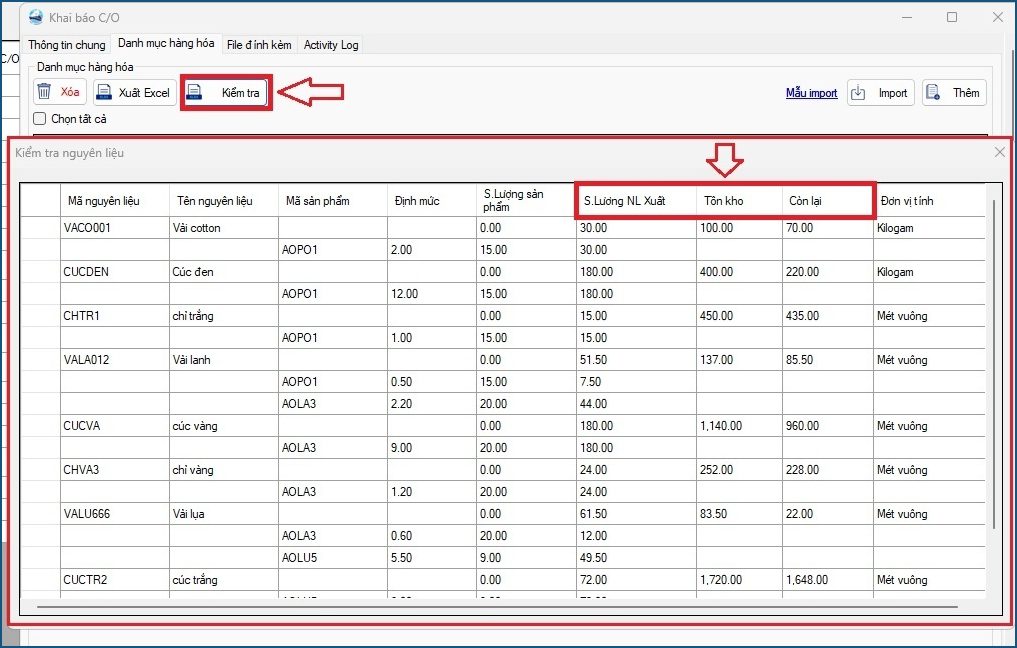Click the 61.50 export quantity cell
Viewport: 1017px width, 648px height.
click(636, 514)
